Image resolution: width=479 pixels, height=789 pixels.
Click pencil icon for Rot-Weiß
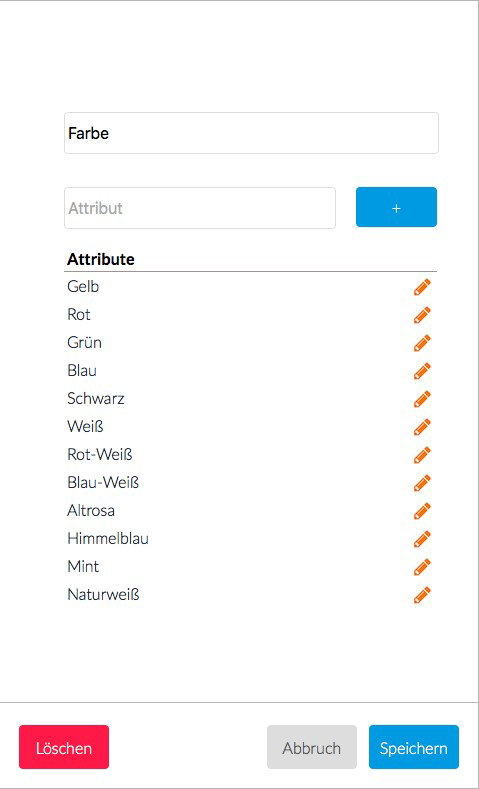422,455
